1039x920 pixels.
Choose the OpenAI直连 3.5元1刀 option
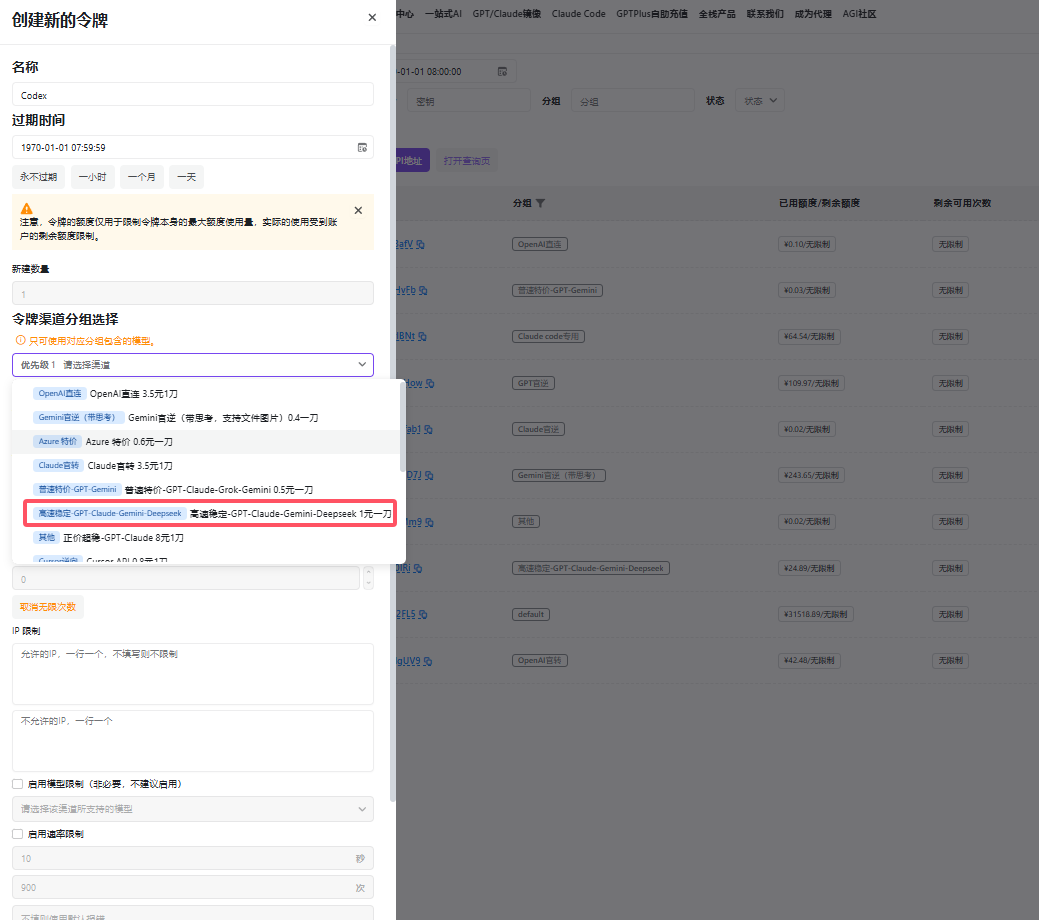[206, 394]
